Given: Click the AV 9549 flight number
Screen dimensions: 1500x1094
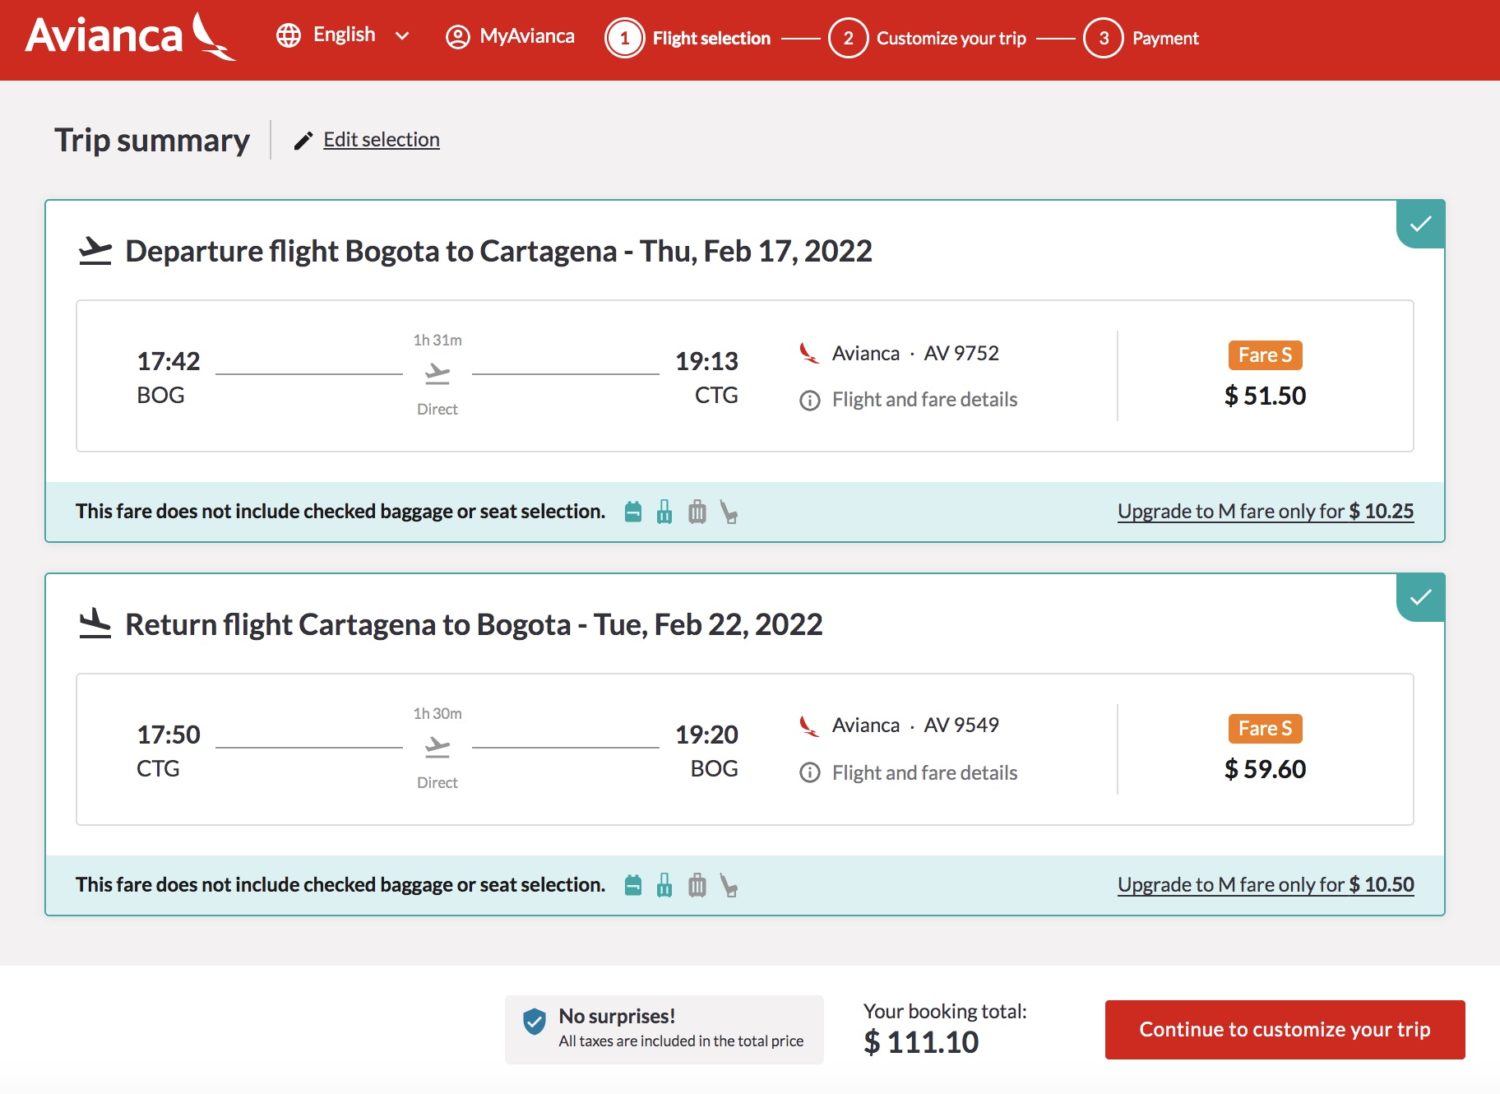Looking at the screenshot, I should pos(961,726).
